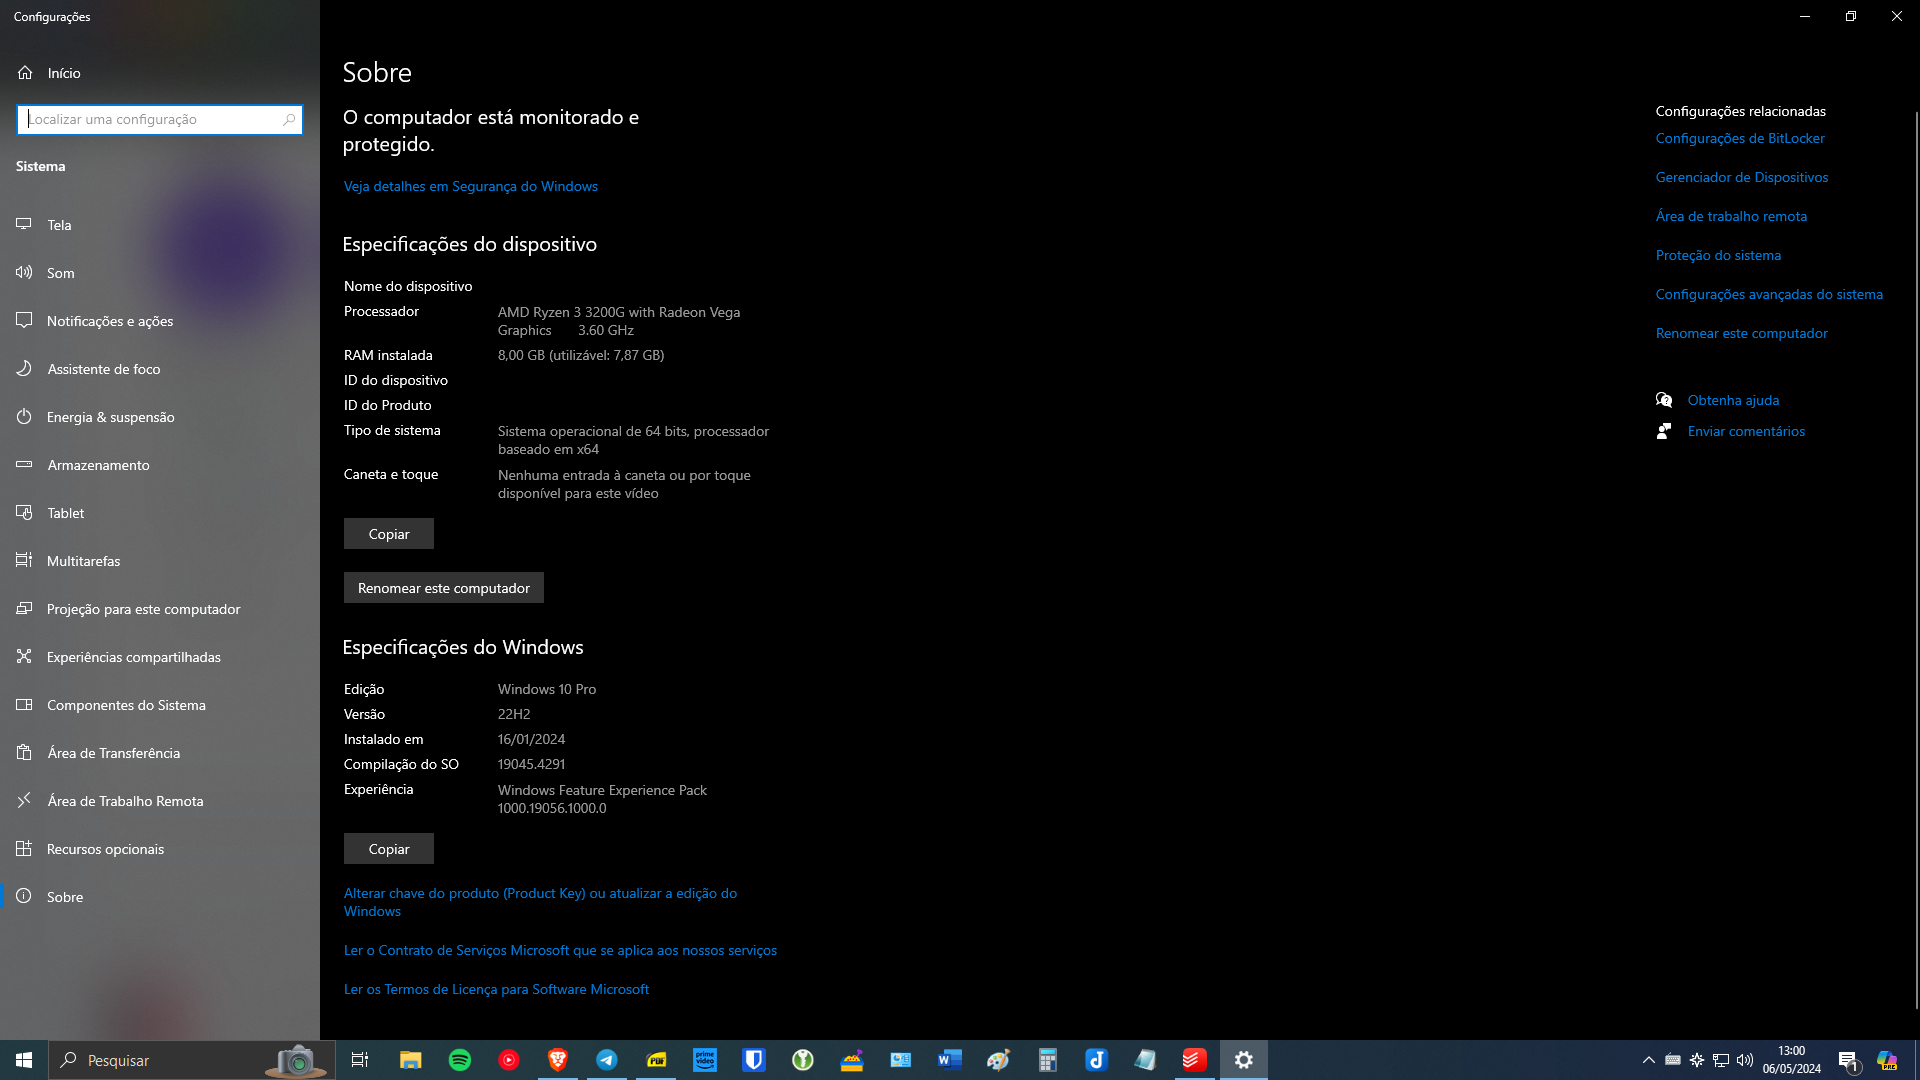Click the Projeção para este computador icon
The height and width of the screenshot is (1080, 1920).
pyautogui.click(x=24, y=608)
